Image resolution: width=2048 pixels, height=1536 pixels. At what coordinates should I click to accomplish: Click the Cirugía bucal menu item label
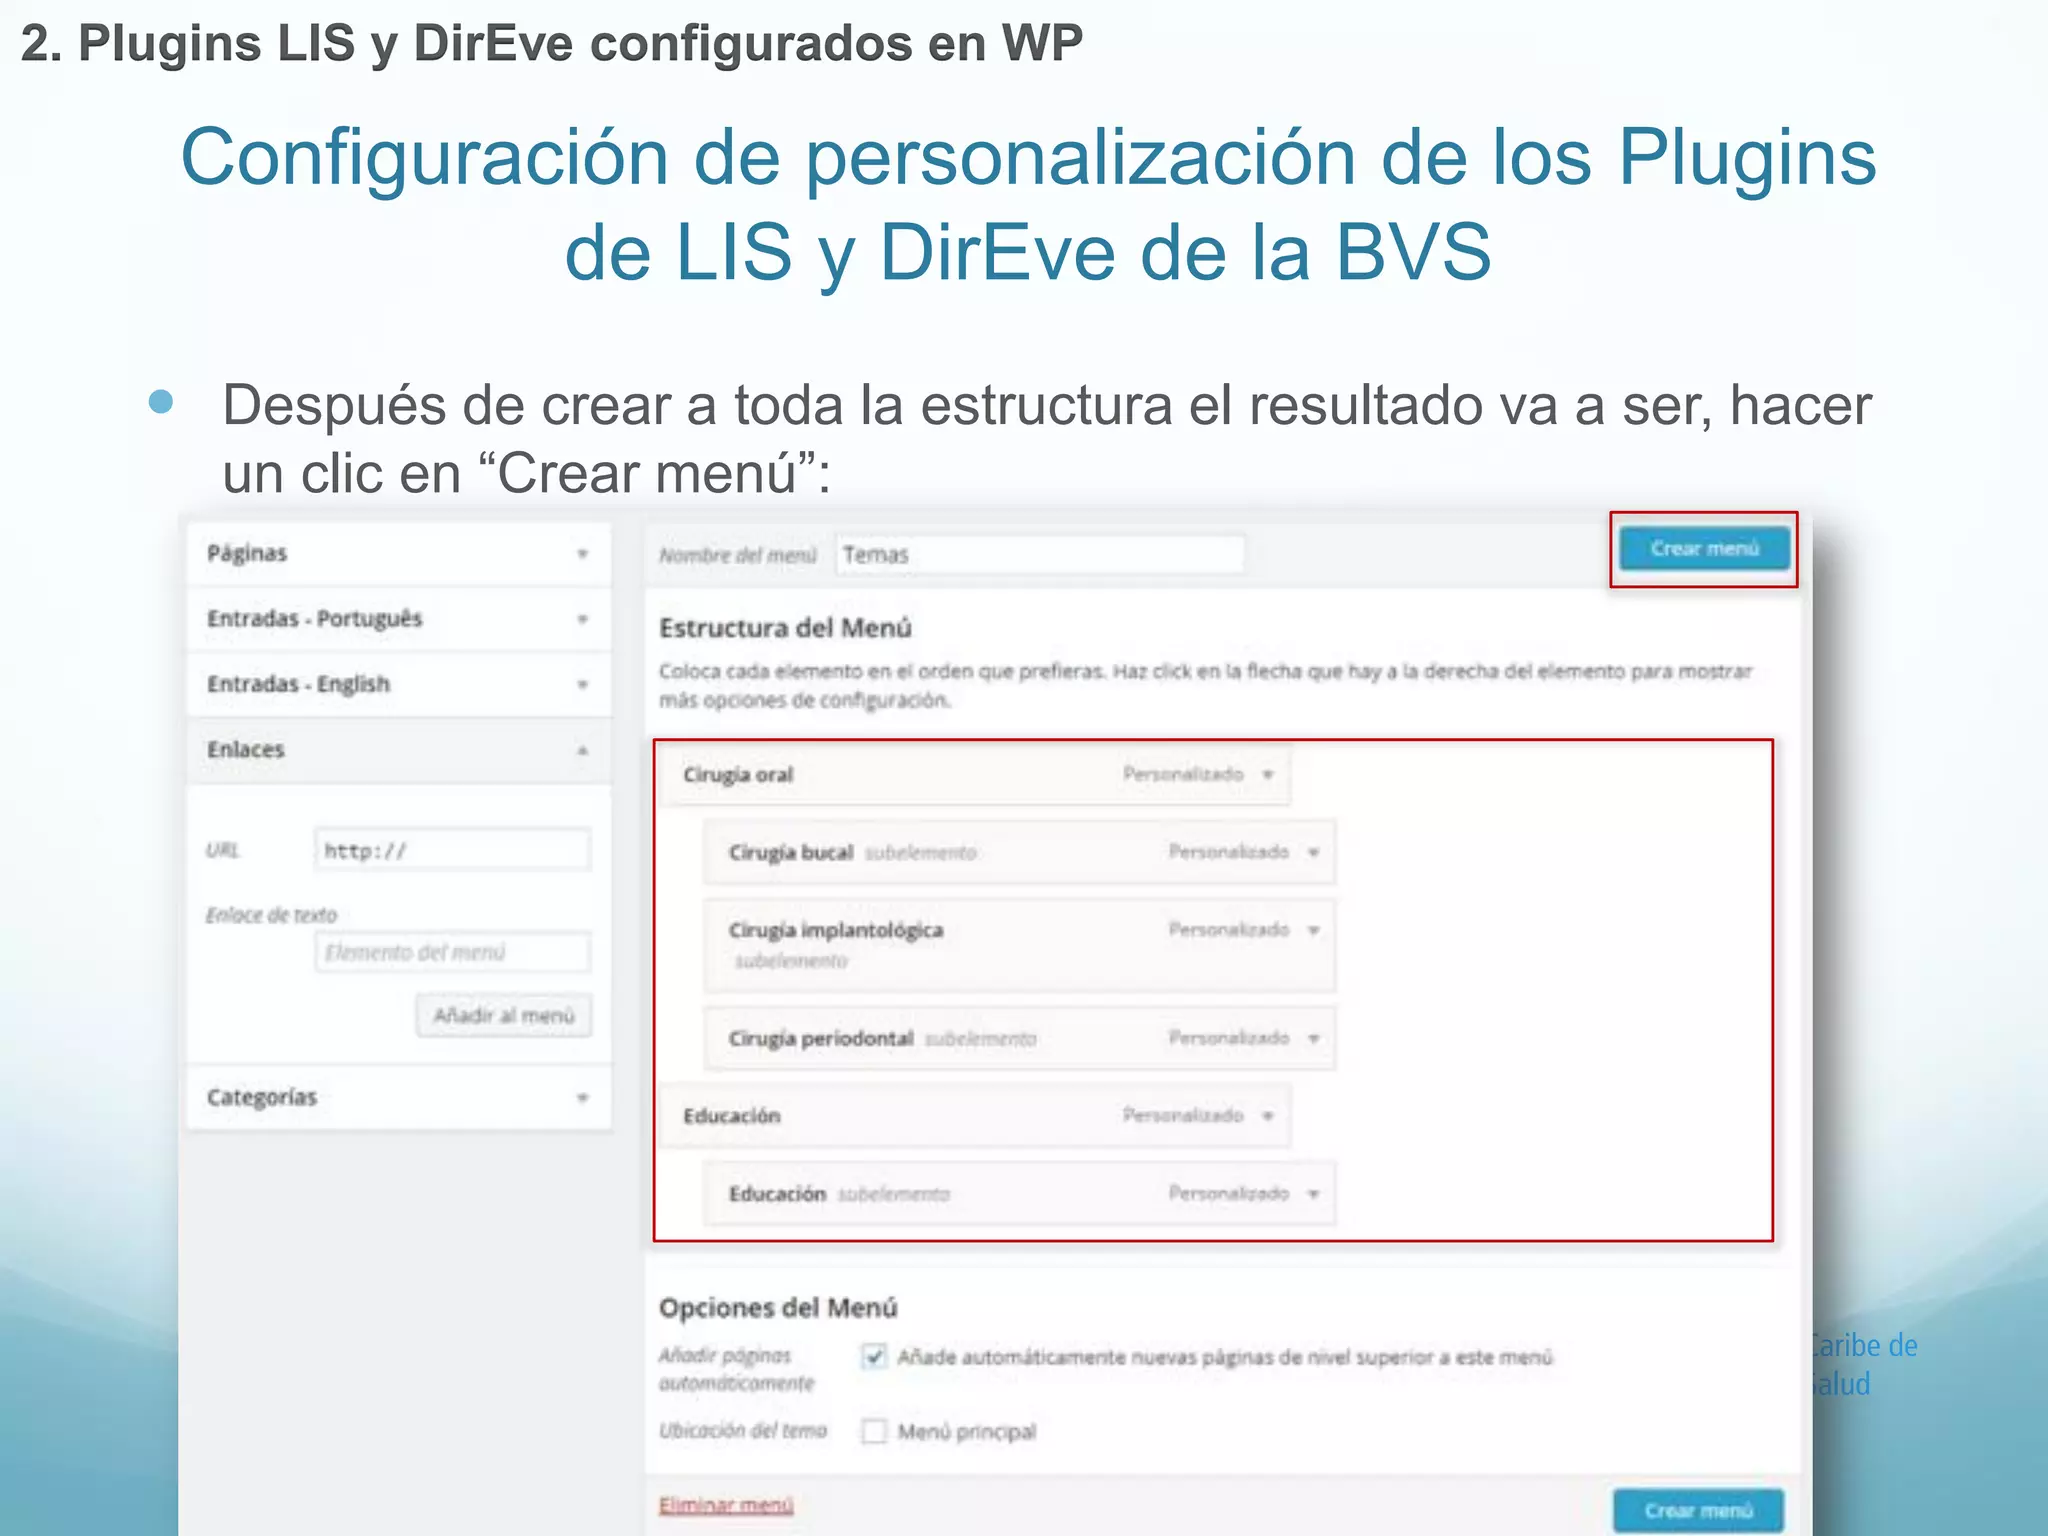[790, 853]
